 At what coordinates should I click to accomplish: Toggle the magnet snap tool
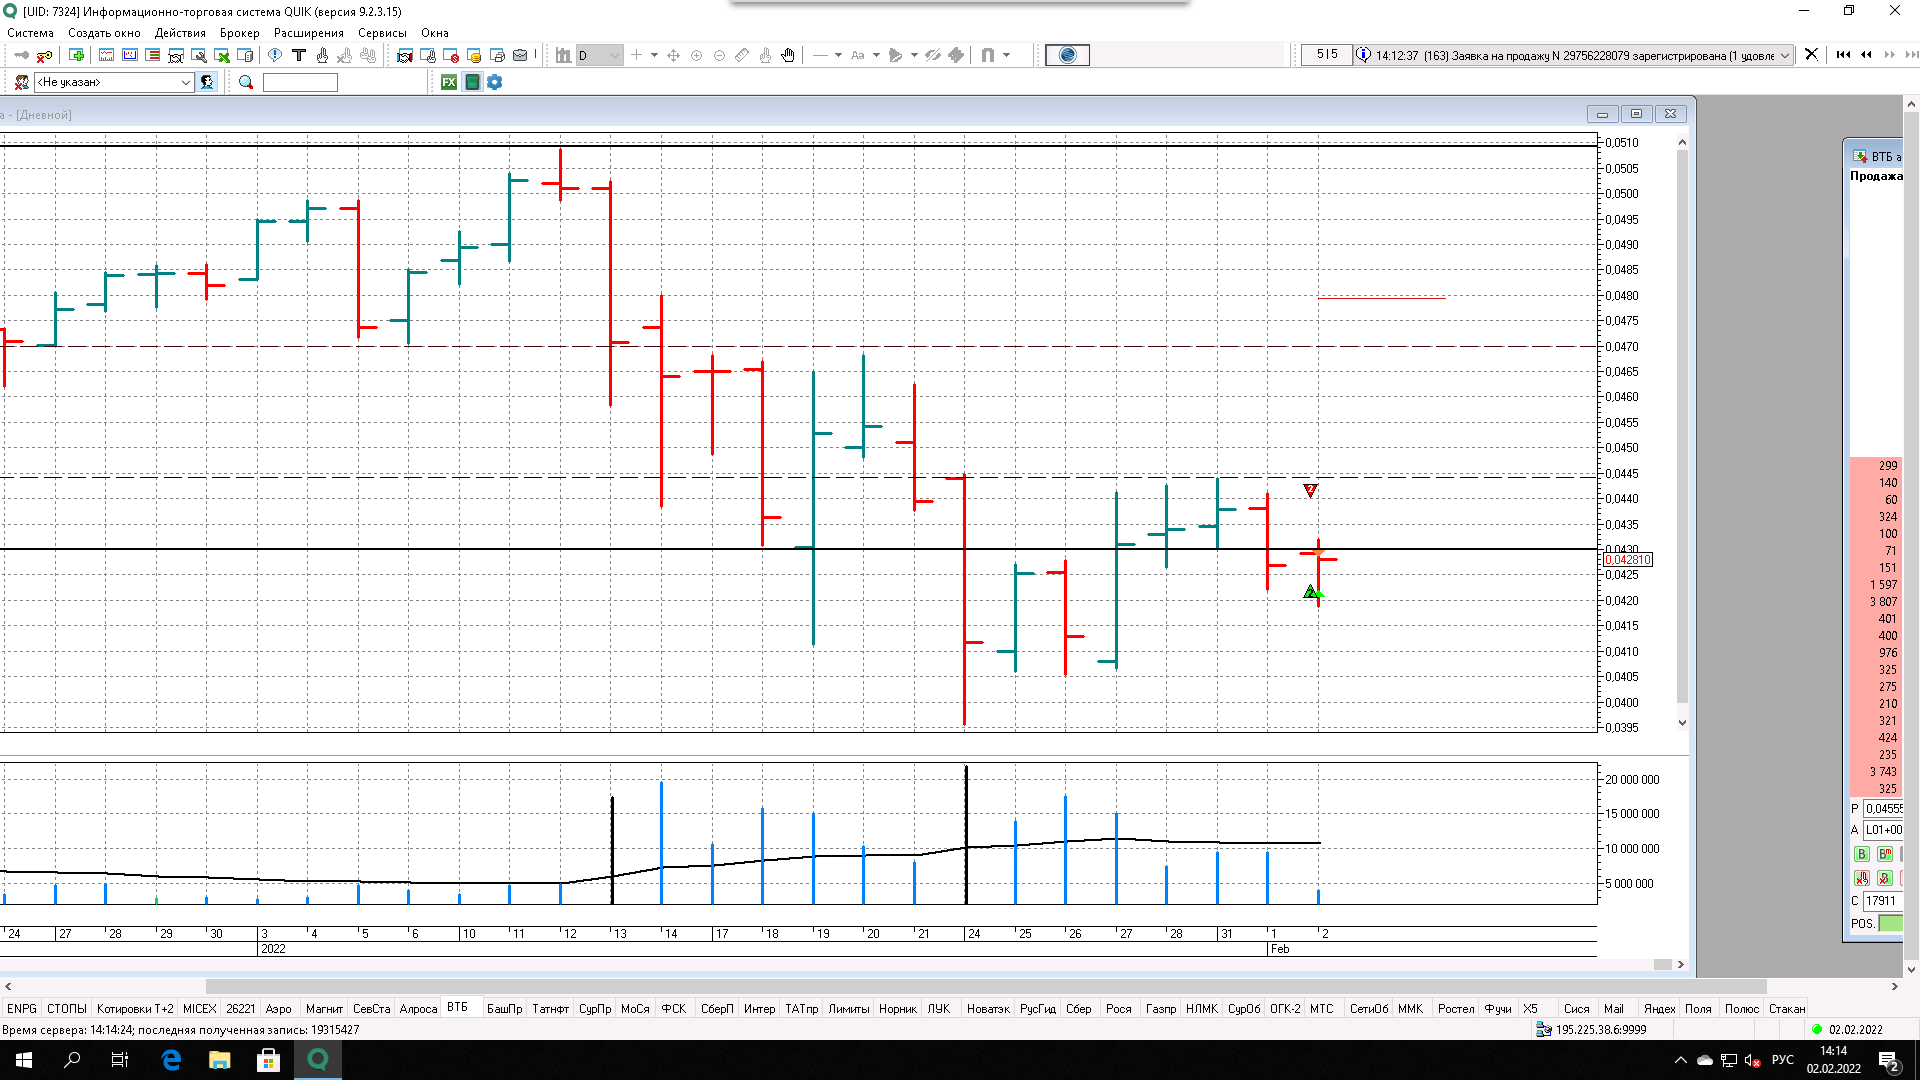[x=988, y=56]
